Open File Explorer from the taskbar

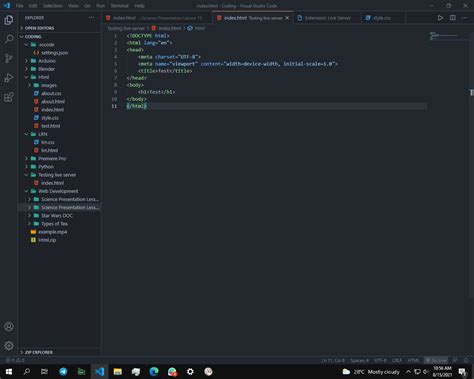coord(117,371)
